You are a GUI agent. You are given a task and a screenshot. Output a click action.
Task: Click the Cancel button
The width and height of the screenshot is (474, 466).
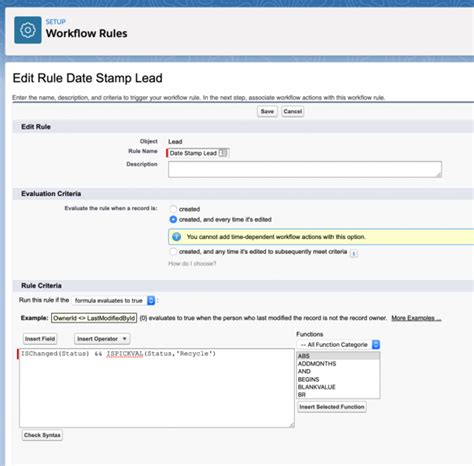[293, 111]
